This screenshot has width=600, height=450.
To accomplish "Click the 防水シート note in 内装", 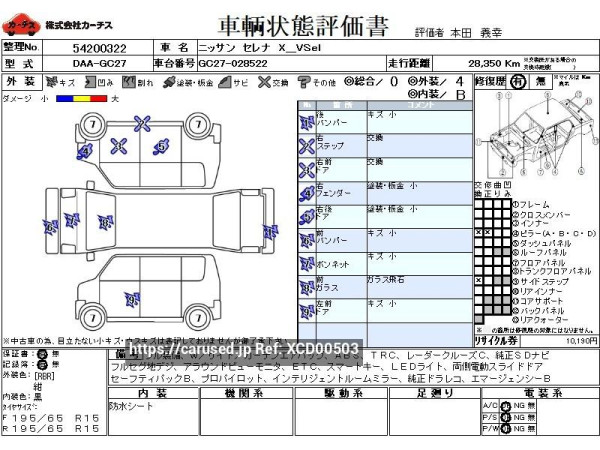I will [x=131, y=406].
